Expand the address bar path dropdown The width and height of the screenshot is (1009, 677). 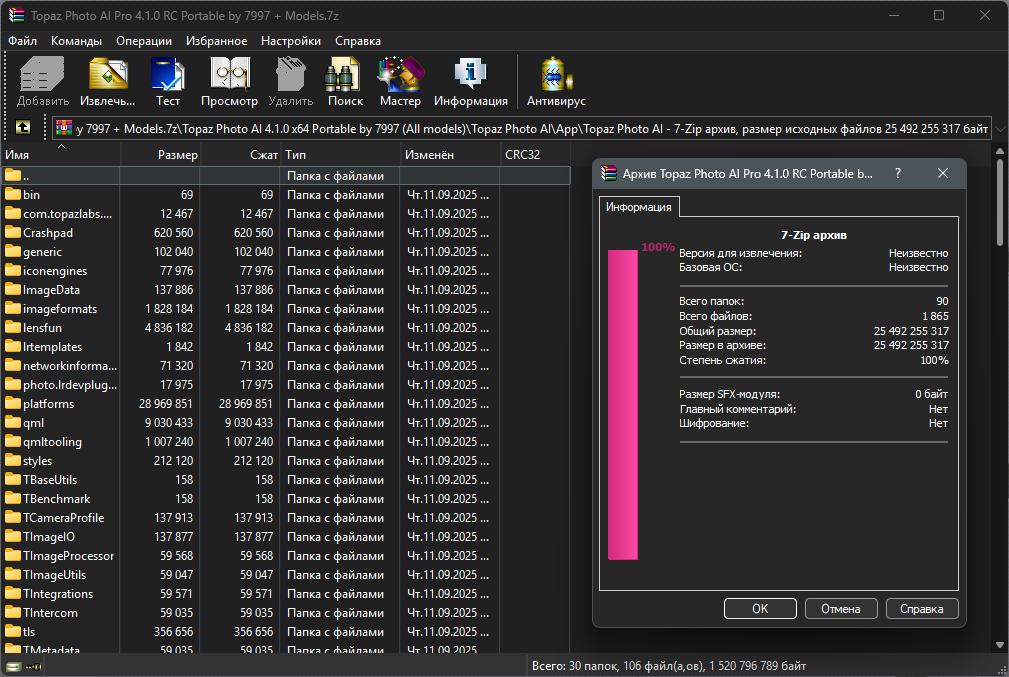(1000, 129)
